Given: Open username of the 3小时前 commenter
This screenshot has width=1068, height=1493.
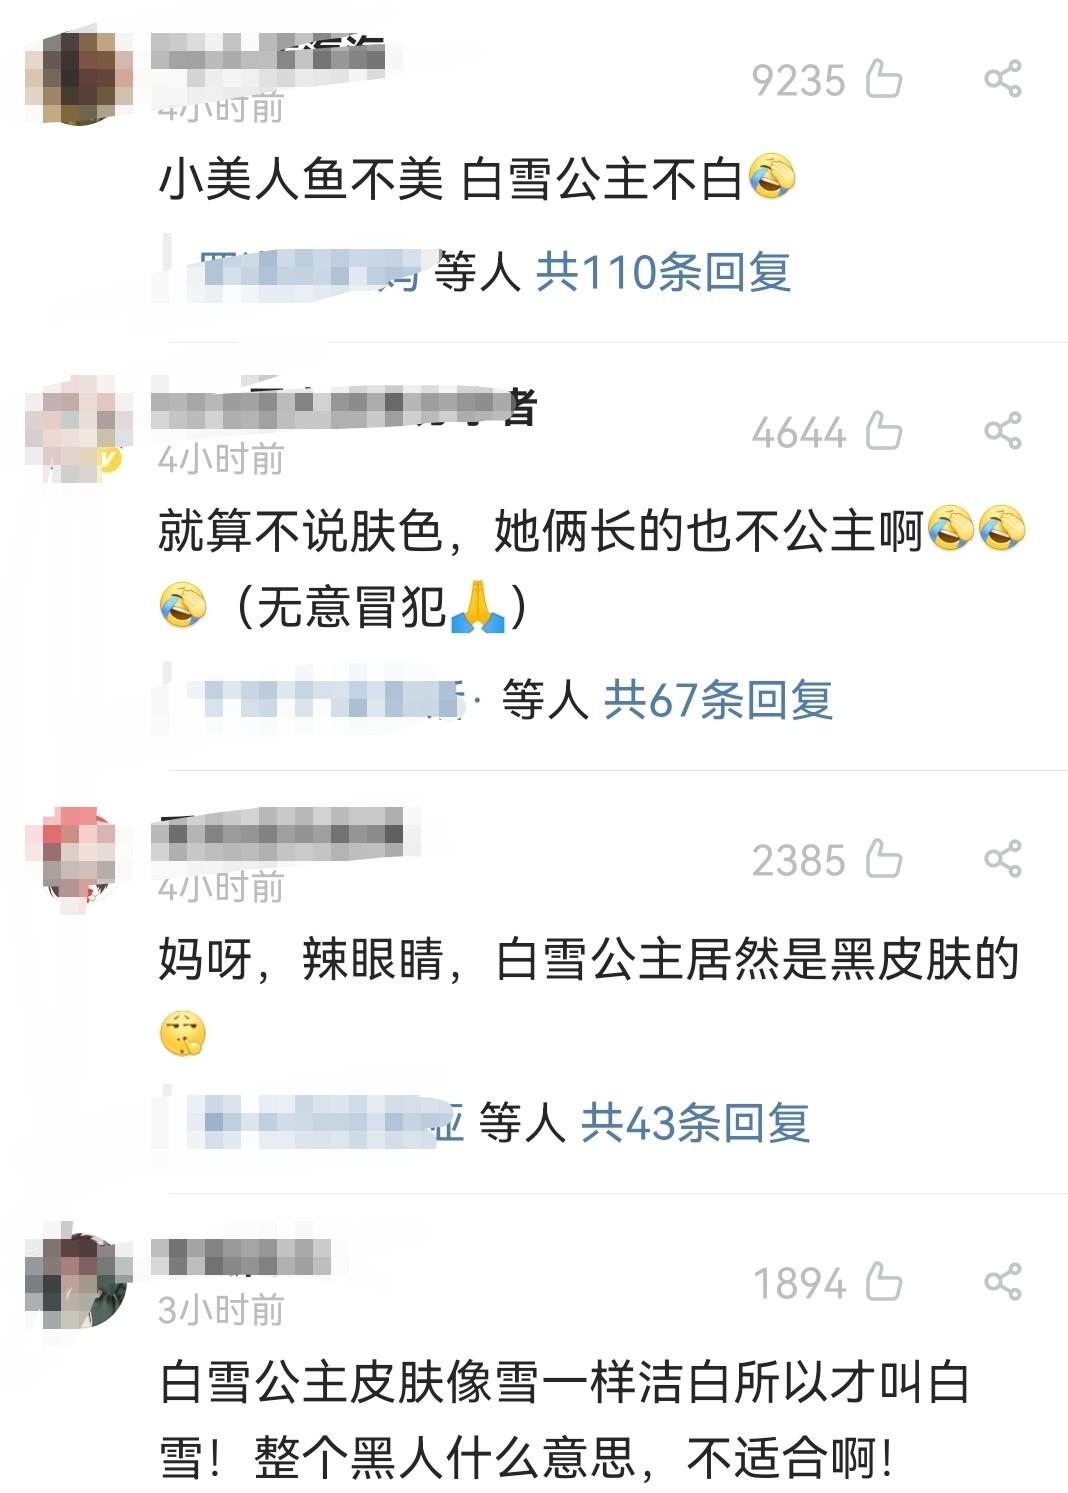Looking at the screenshot, I should 241,1256.
